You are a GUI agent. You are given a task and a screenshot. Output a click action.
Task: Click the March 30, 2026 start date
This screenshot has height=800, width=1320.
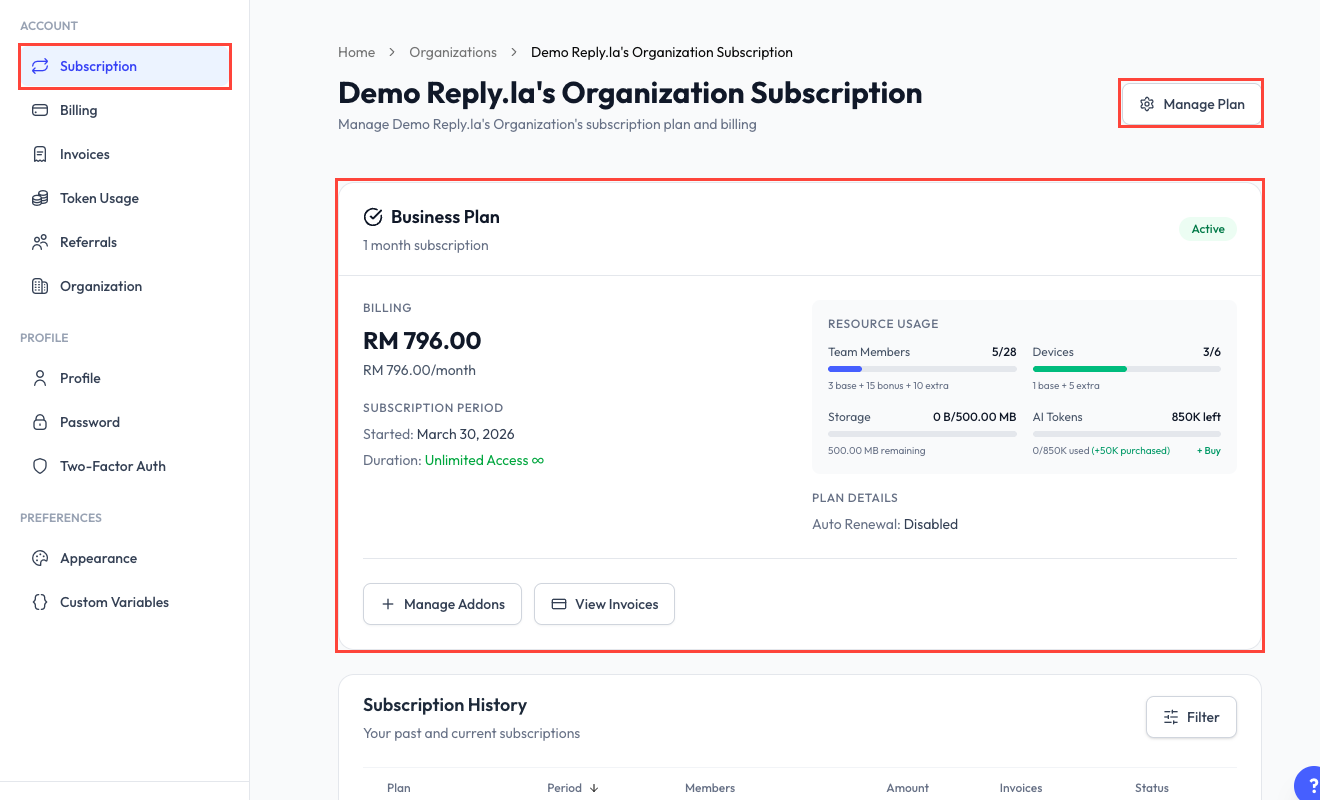pyautogui.click(x=466, y=434)
